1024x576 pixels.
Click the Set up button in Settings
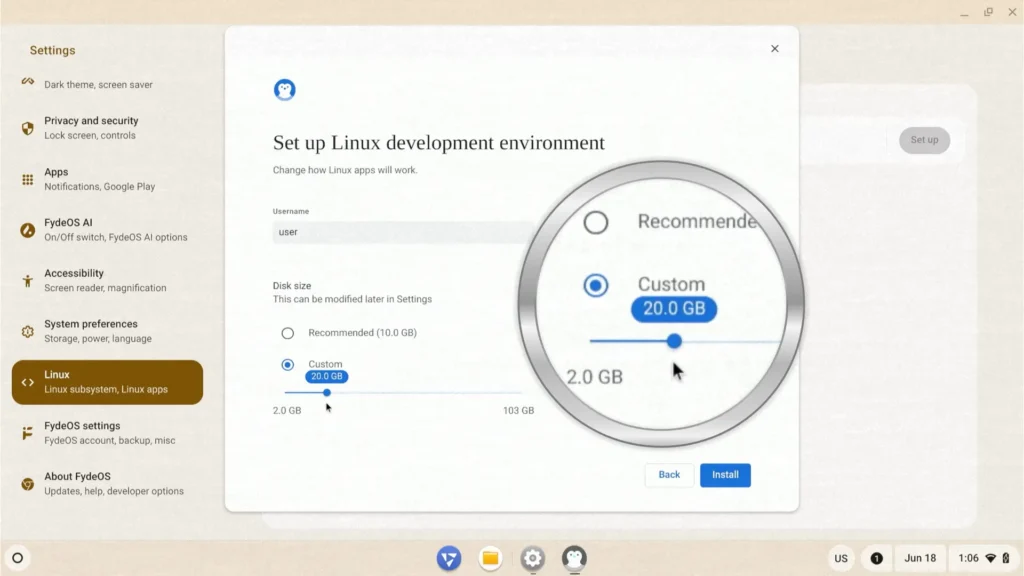[924, 140]
